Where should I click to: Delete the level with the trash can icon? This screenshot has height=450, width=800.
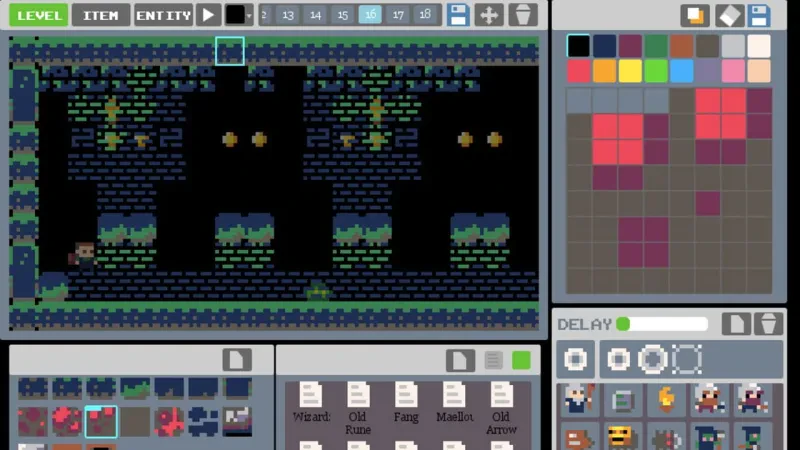[x=523, y=15]
